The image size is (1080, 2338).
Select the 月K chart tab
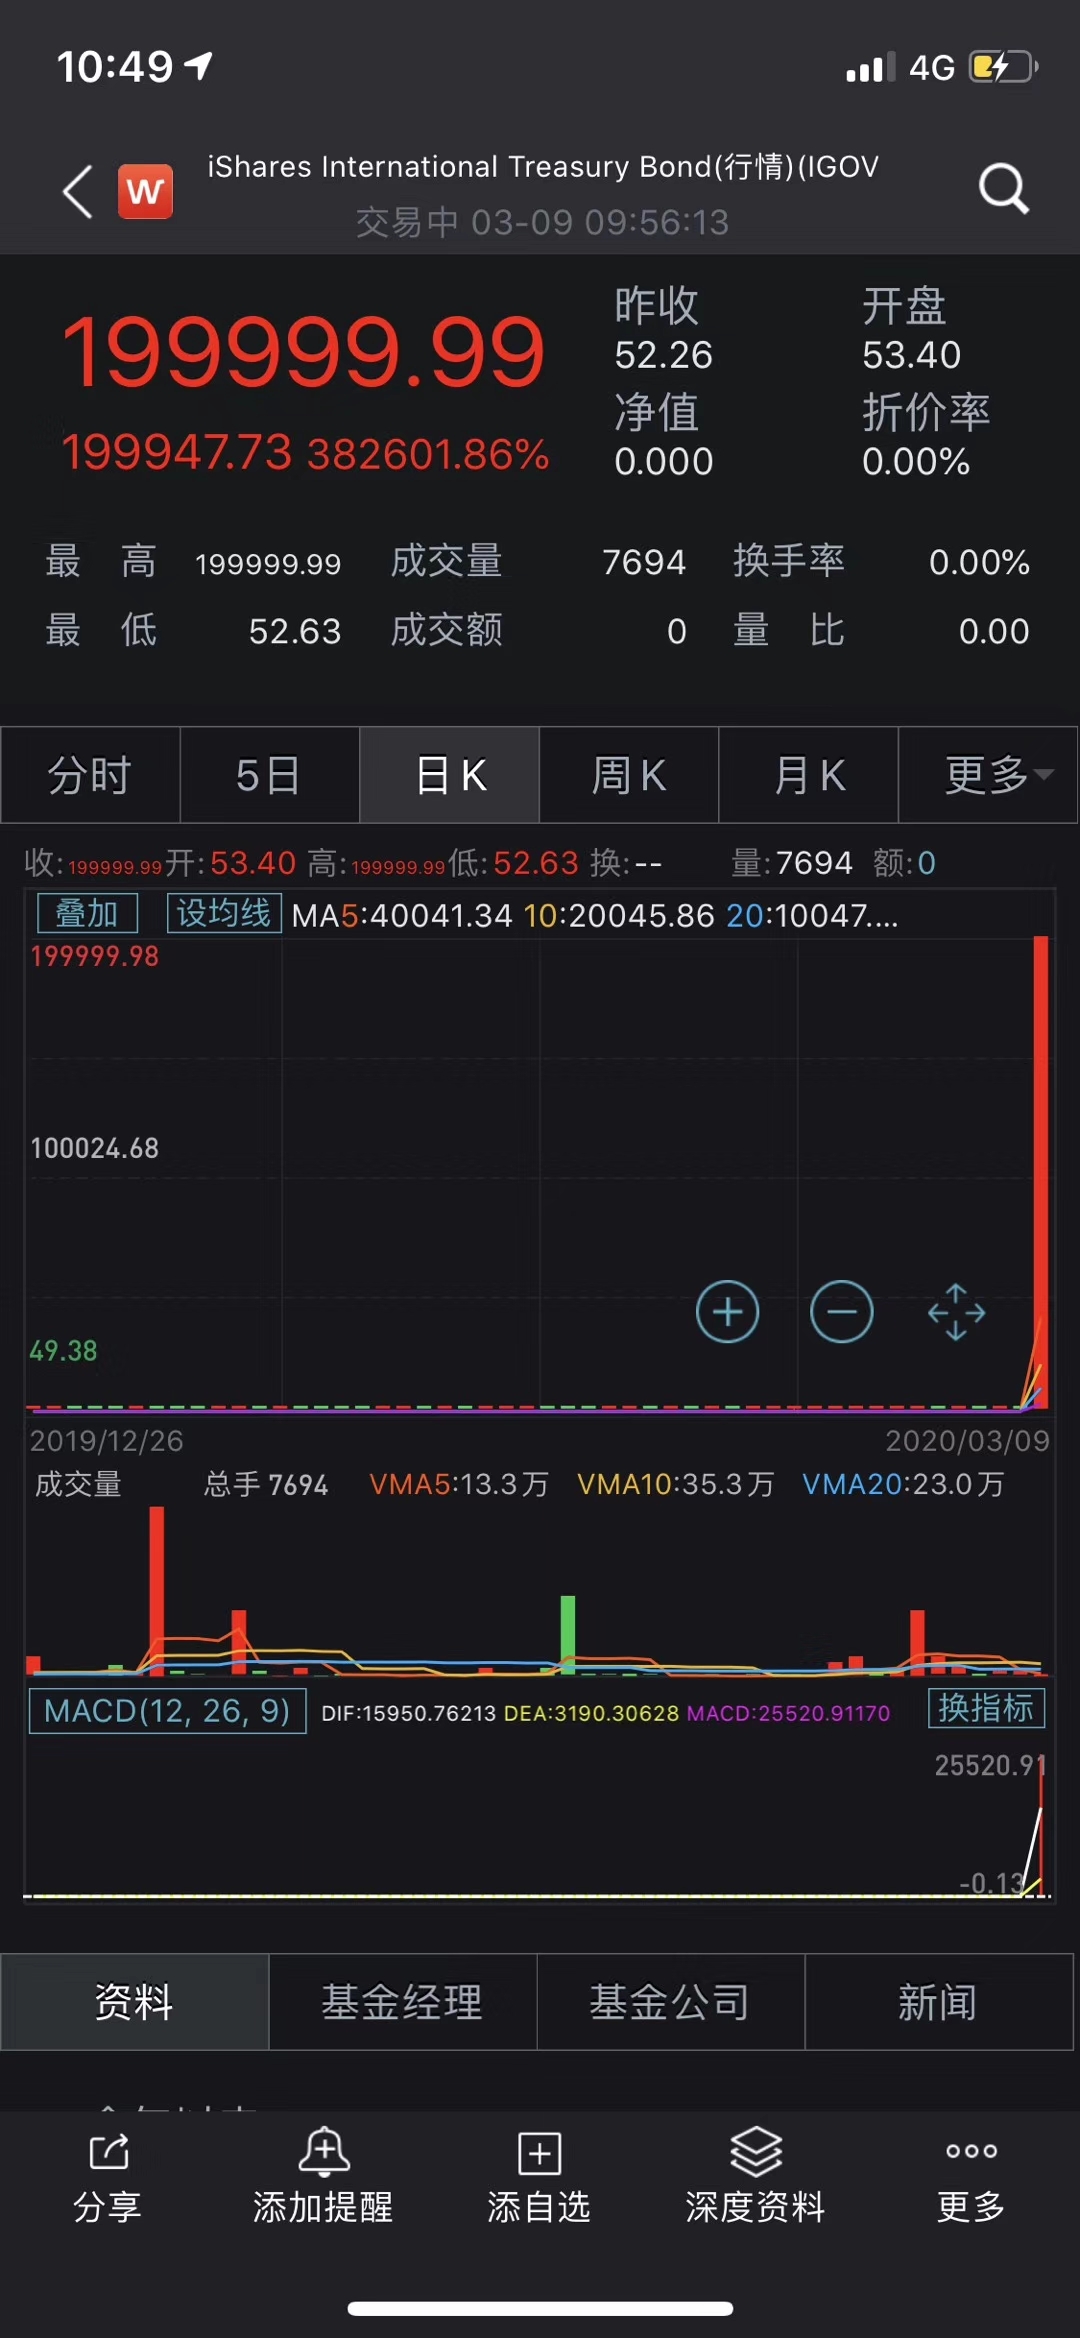point(808,775)
